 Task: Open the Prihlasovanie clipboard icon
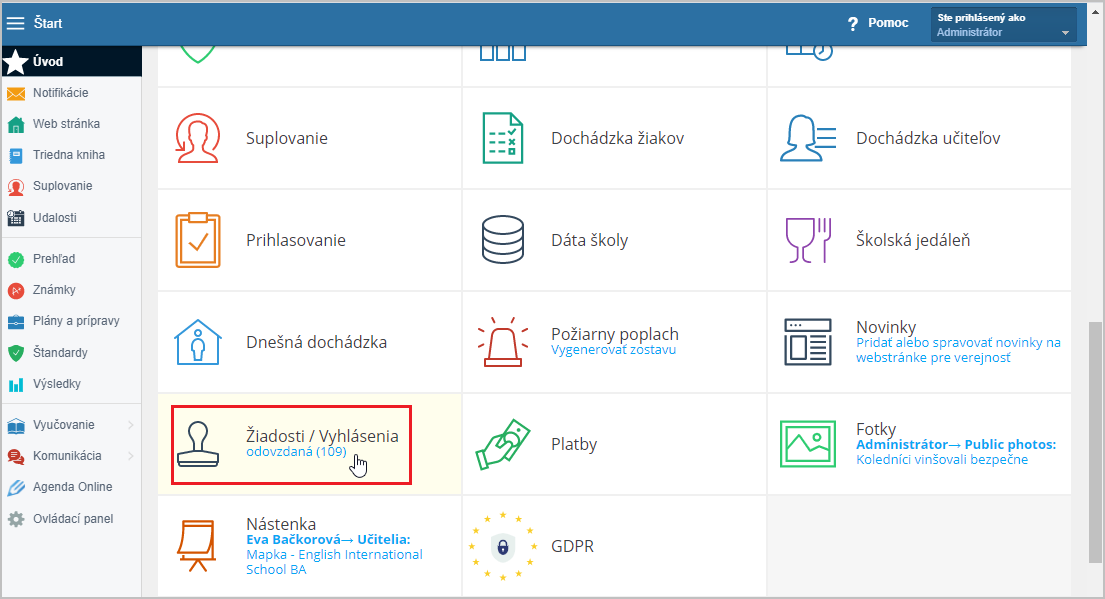click(198, 240)
